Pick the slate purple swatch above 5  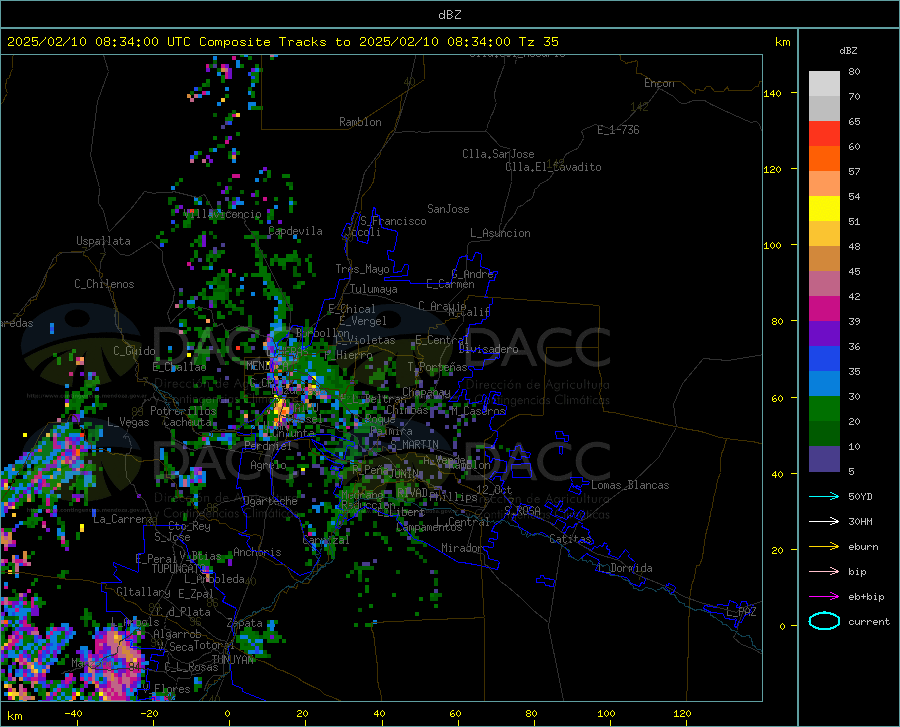(x=824, y=459)
